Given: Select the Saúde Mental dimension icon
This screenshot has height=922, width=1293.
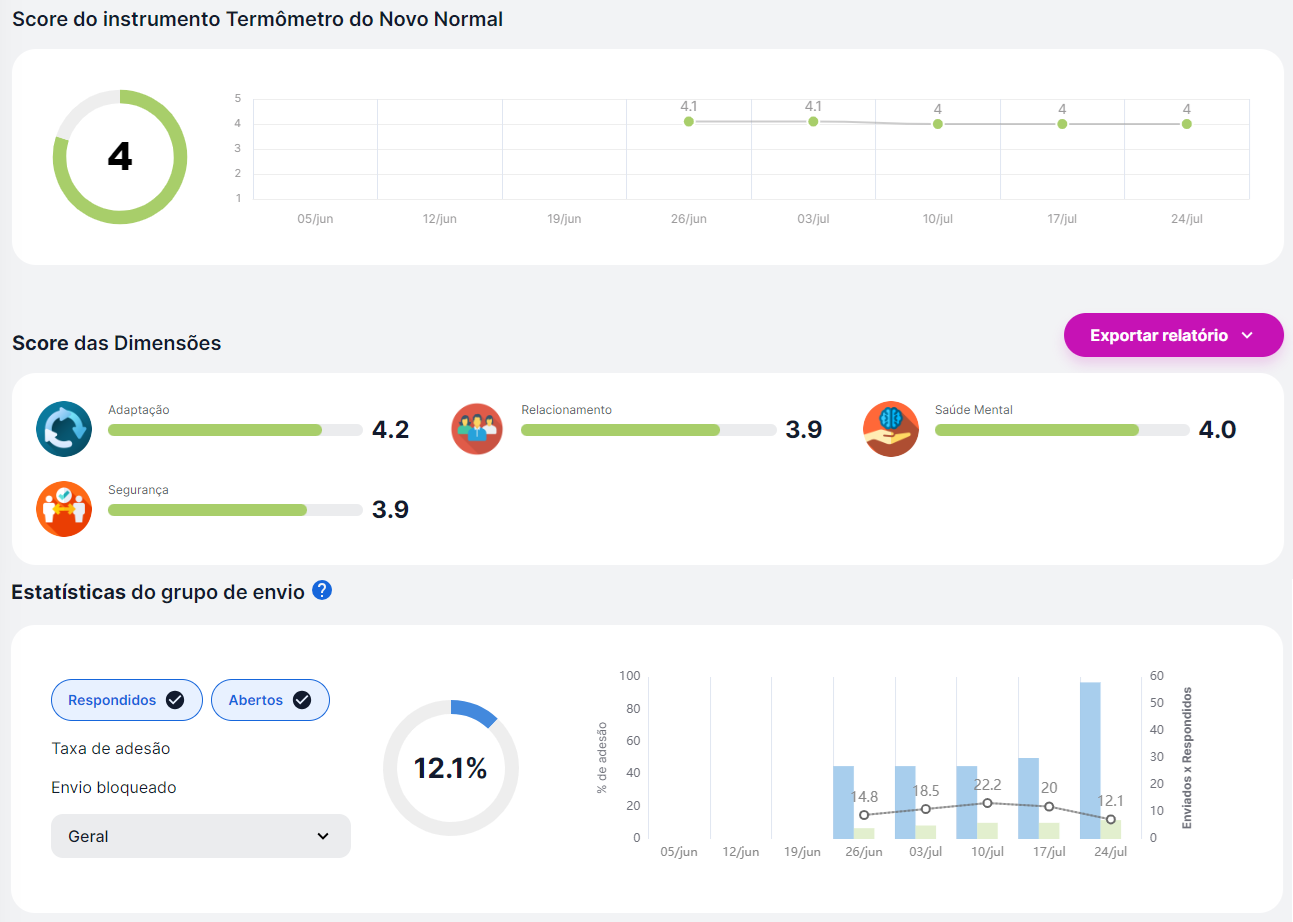Looking at the screenshot, I should [x=890, y=428].
